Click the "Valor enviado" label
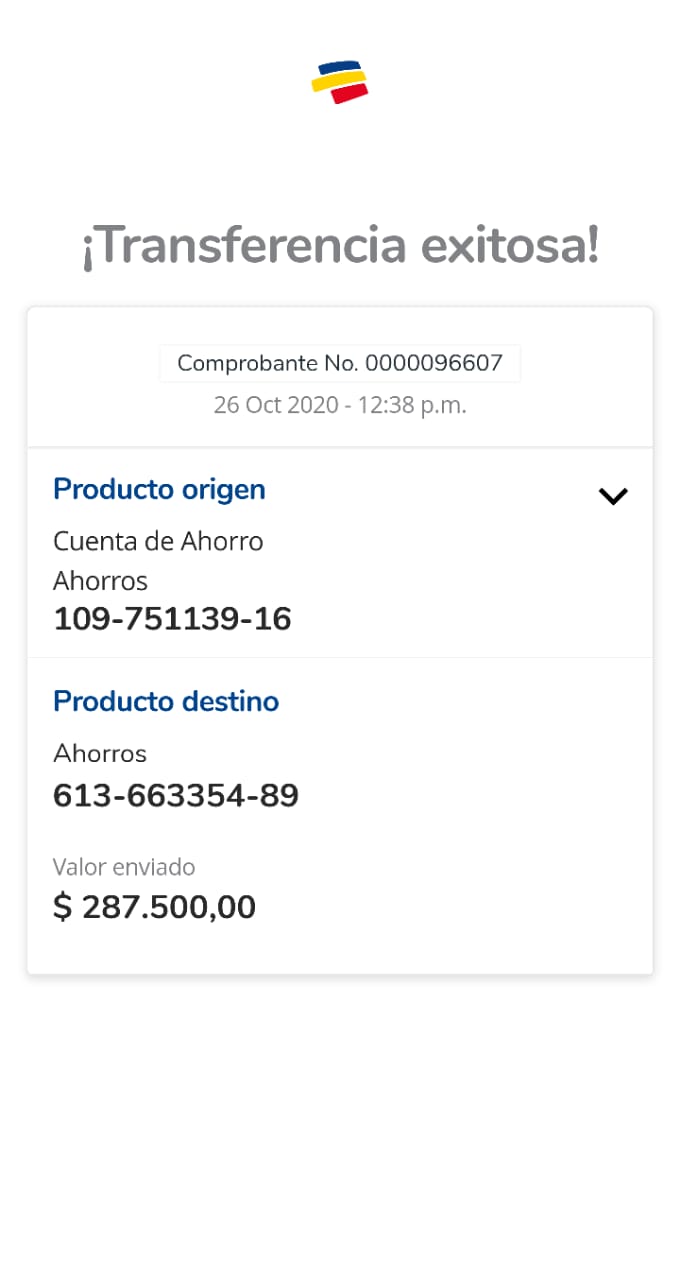680x1280 pixels. coord(124,867)
